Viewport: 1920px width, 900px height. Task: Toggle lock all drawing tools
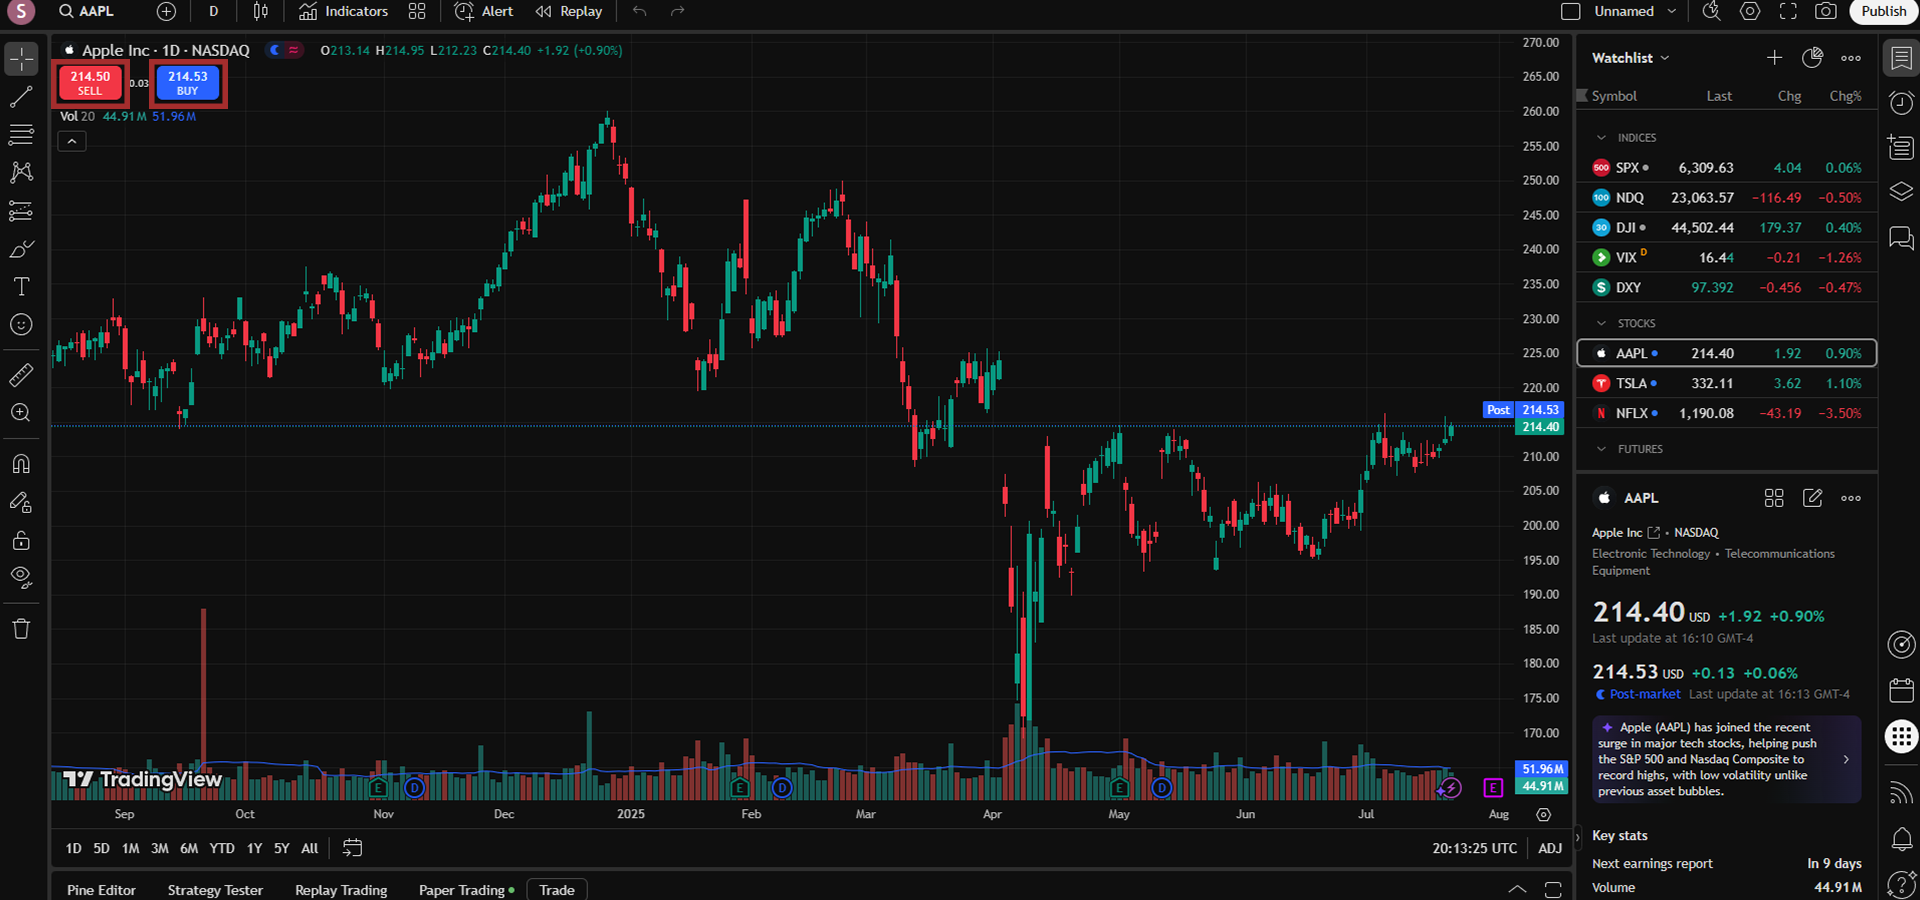coord(21,541)
